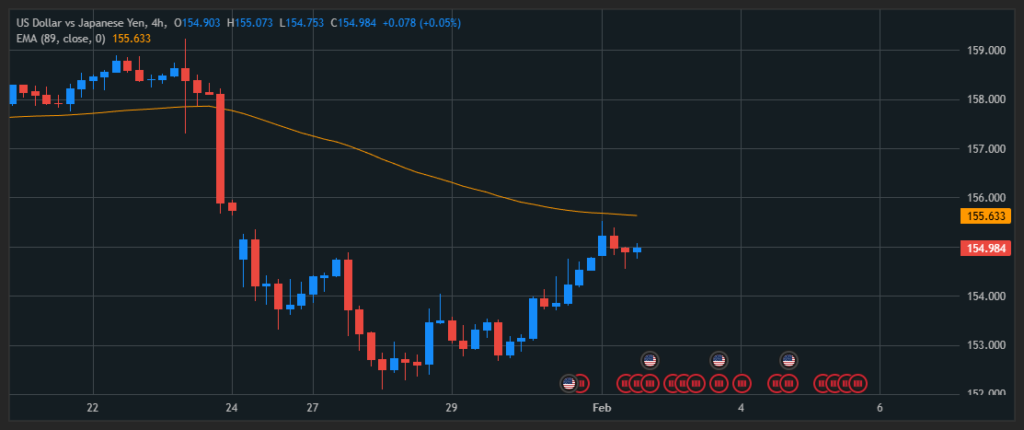Open the isolated red event icon above the 4 date label
Image resolution: width=1024 pixels, height=430 pixels.
pos(742,383)
